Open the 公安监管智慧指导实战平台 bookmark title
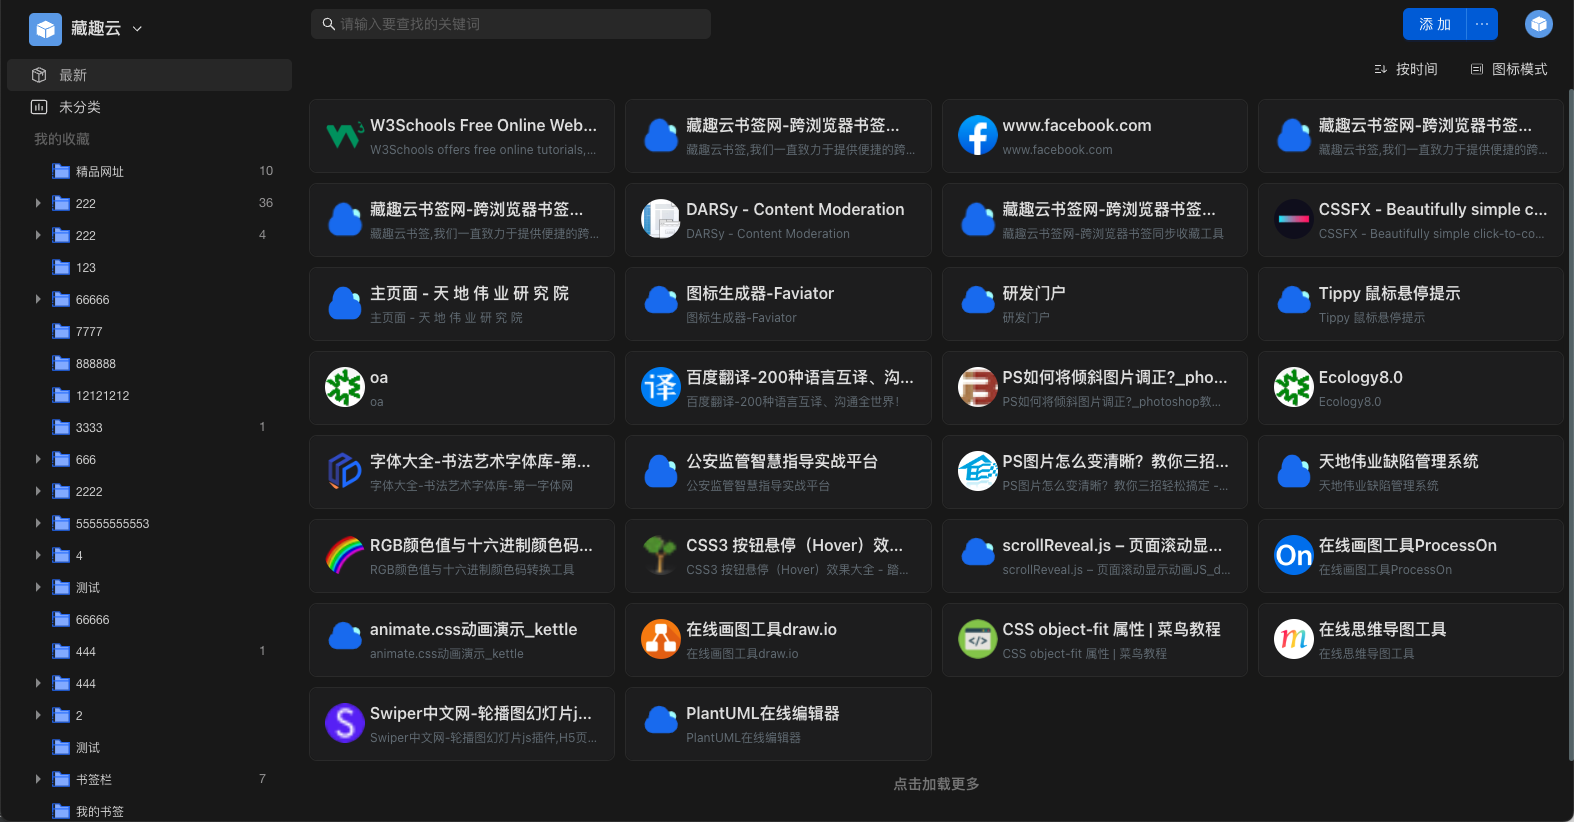Viewport: 1574px width, 822px height. [782, 461]
